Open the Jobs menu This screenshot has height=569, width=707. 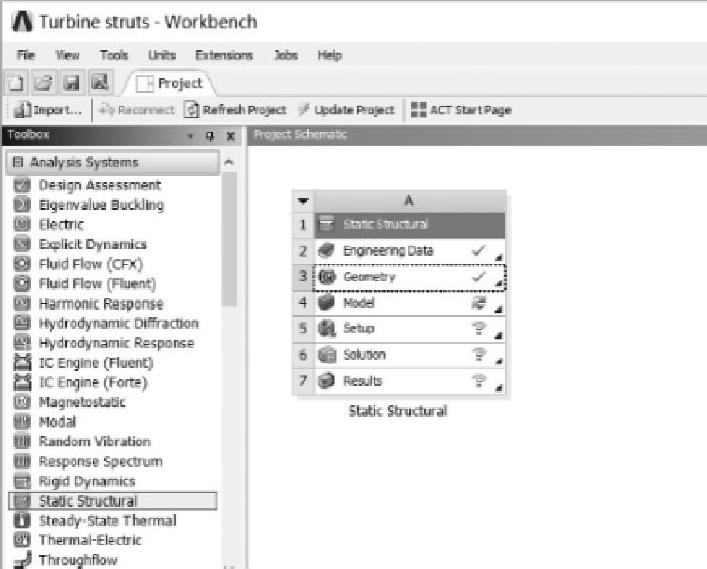286,55
